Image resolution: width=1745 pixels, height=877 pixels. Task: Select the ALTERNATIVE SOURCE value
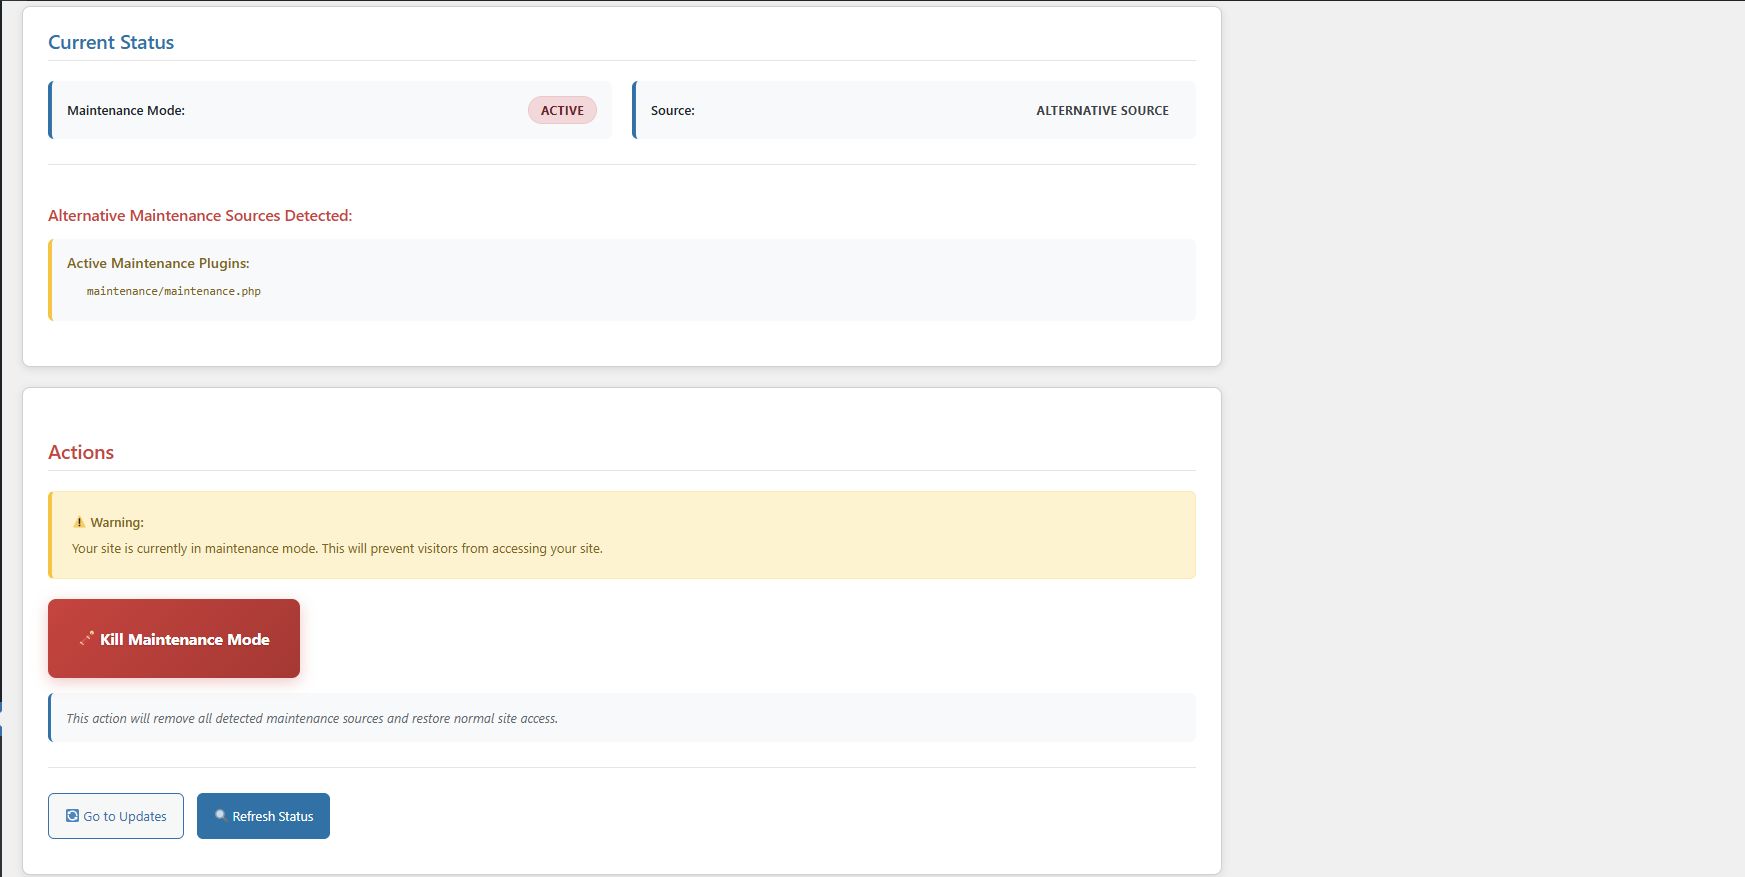click(x=1102, y=110)
